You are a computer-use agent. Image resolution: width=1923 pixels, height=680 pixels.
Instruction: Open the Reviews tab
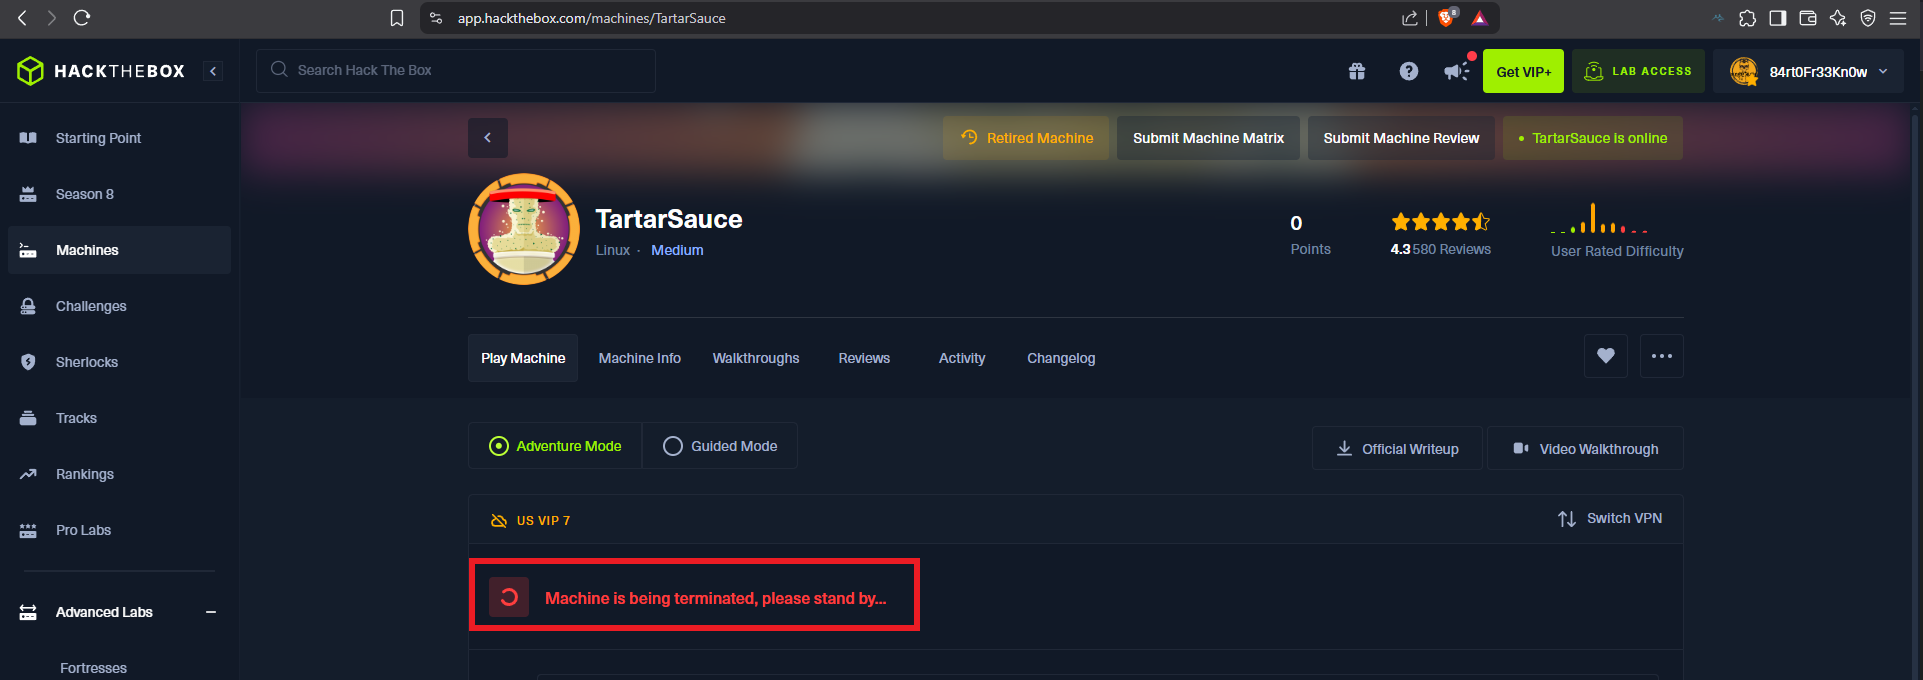point(864,358)
